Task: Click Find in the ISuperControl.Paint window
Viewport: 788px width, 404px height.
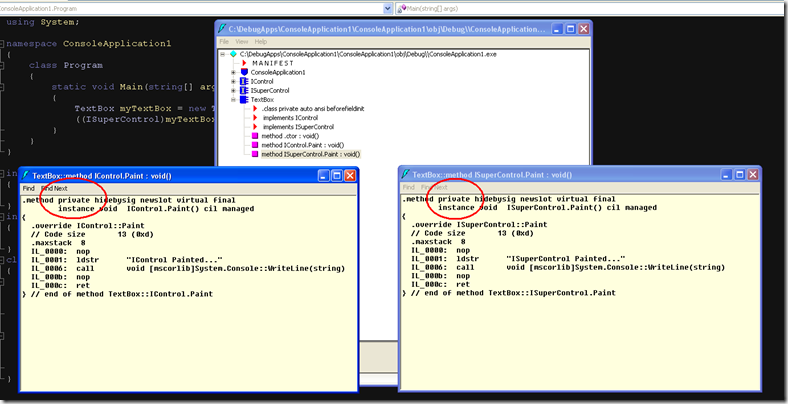Action: [x=409, y=187]
